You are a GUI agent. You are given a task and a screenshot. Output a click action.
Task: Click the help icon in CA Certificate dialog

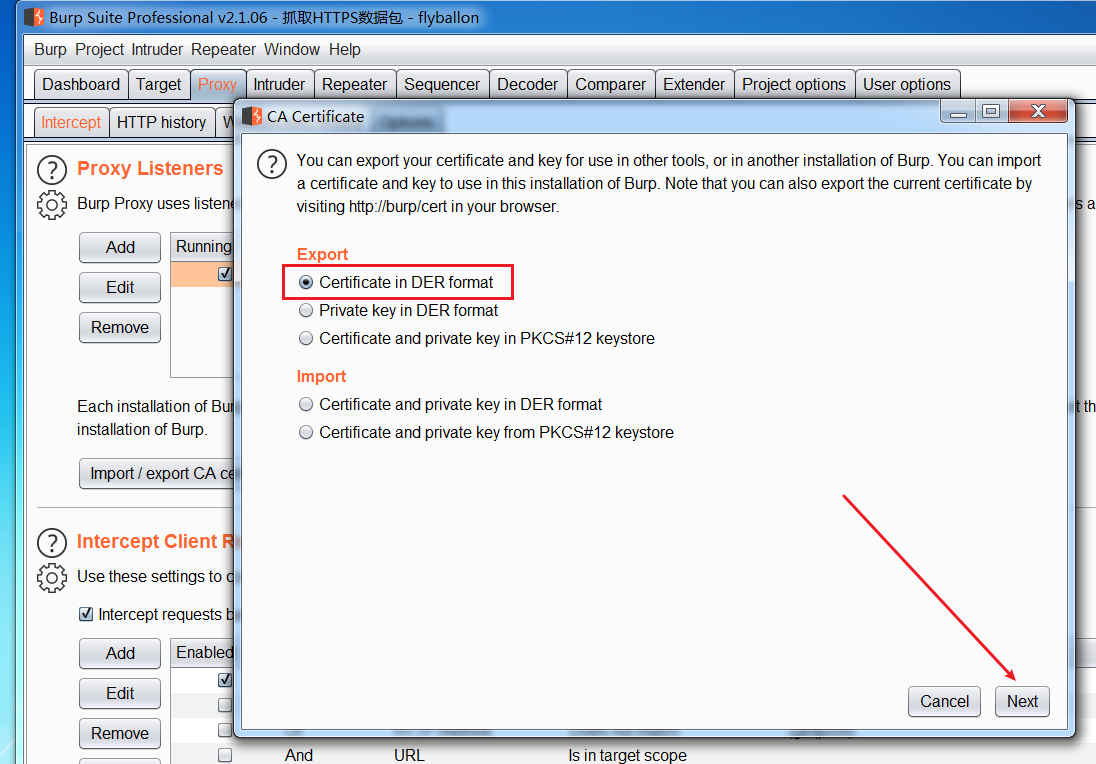click(x=272, y=165)
